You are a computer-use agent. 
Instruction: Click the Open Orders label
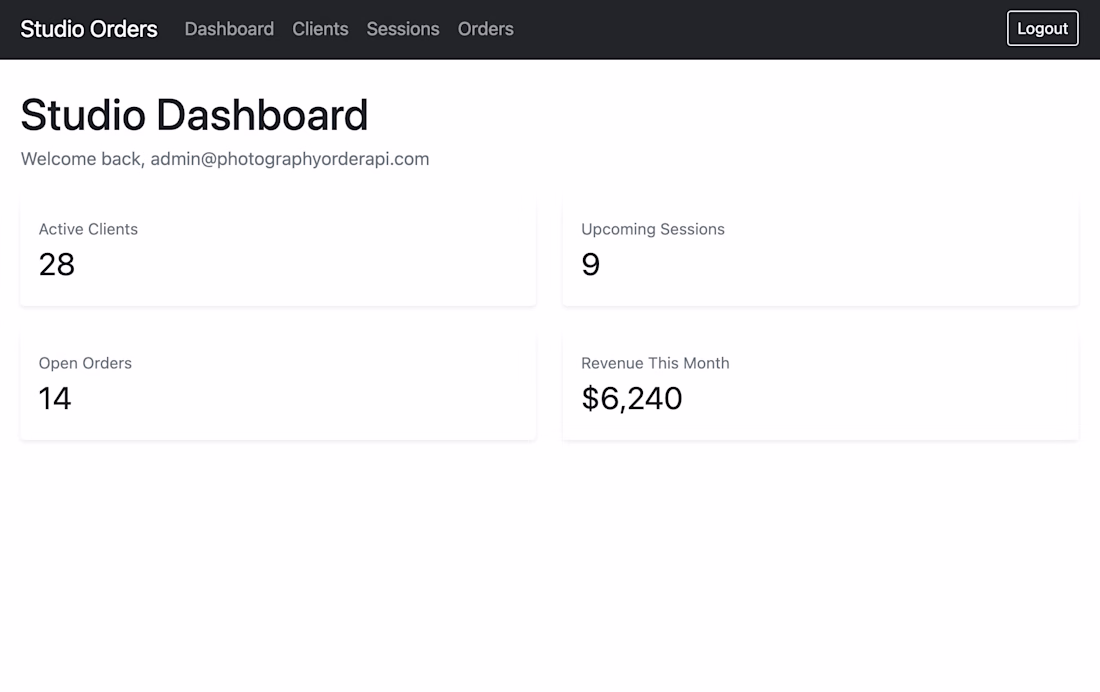click(85, 364)
